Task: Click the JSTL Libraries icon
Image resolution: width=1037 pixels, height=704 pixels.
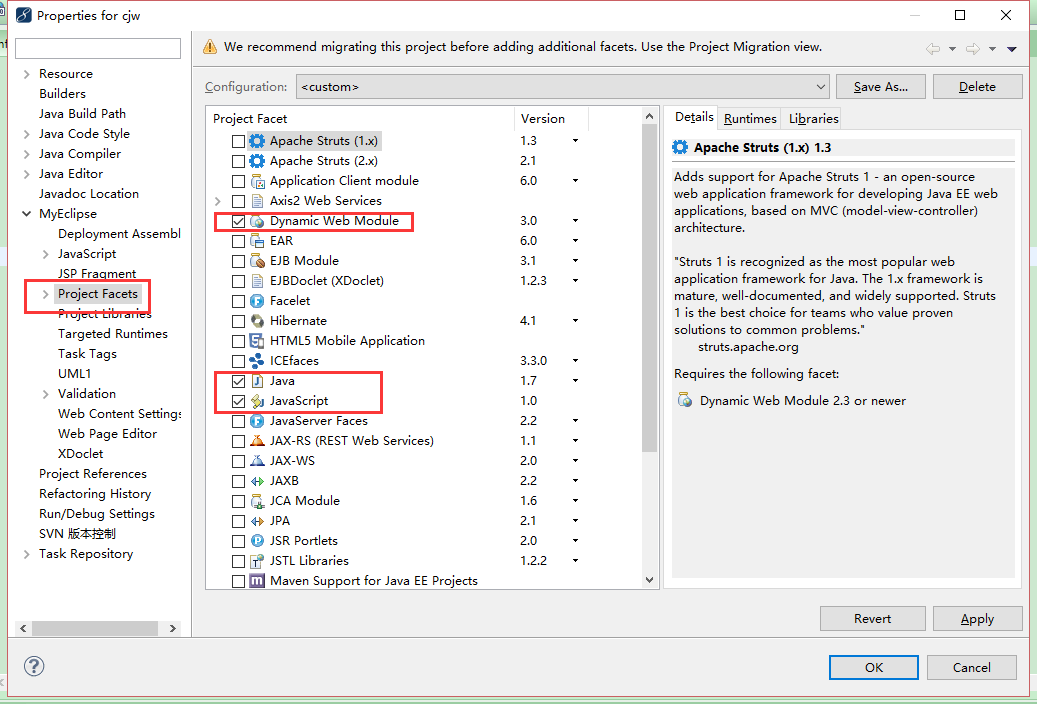Action: [x=257, y=561]
